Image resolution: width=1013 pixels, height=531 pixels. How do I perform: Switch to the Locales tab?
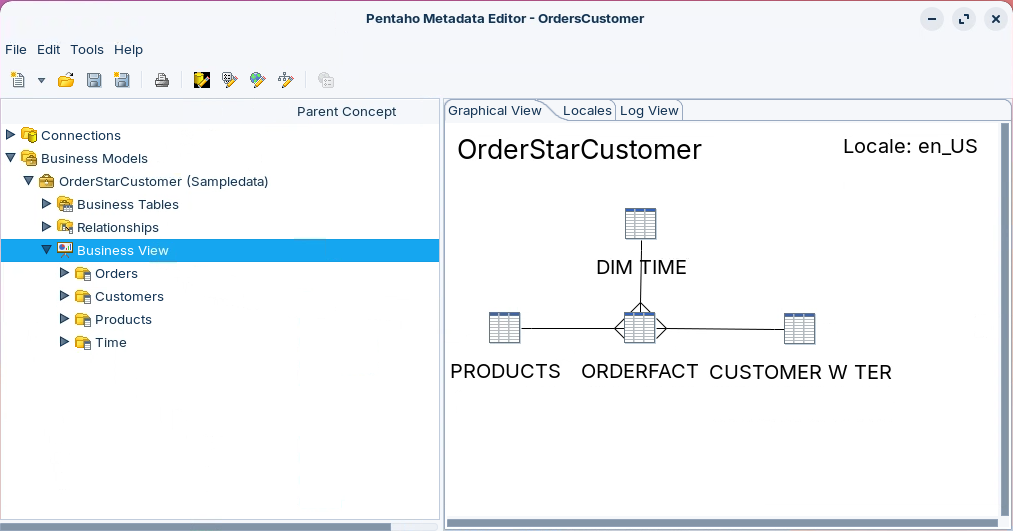pos(586,111)
